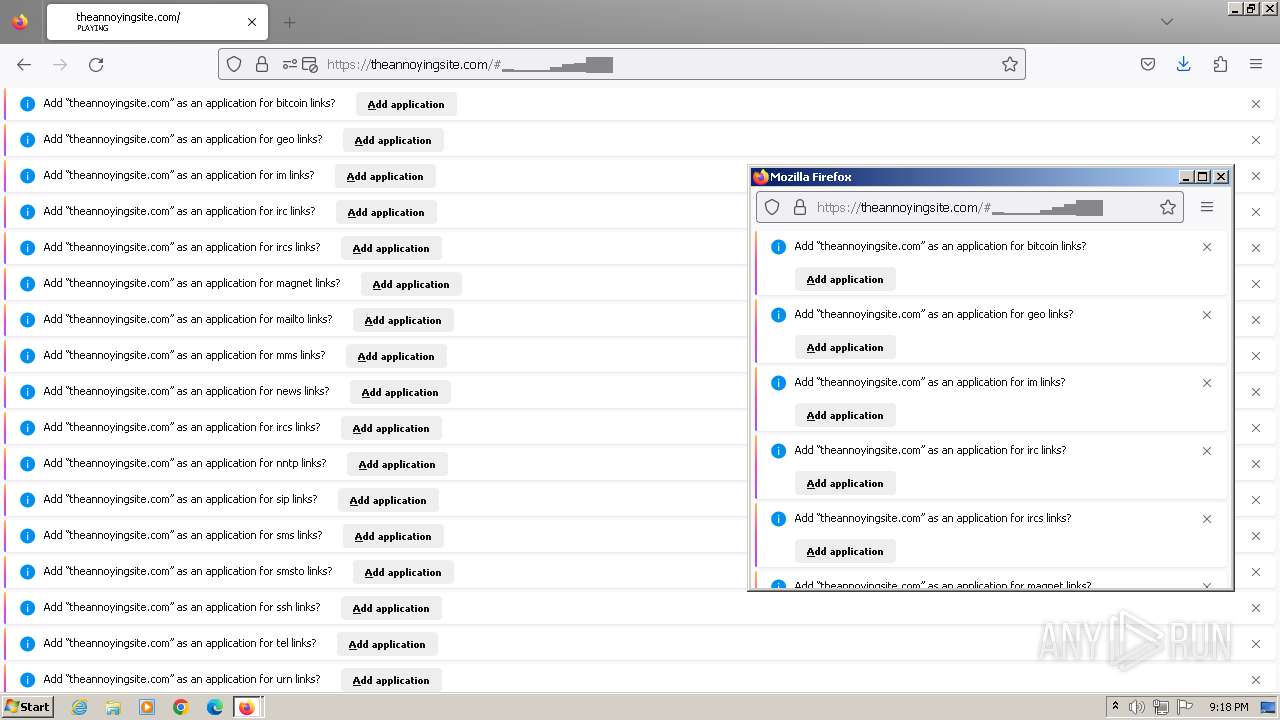Add application for sip links
This screenshot has height=720, width=1280.
click(388, 500)
